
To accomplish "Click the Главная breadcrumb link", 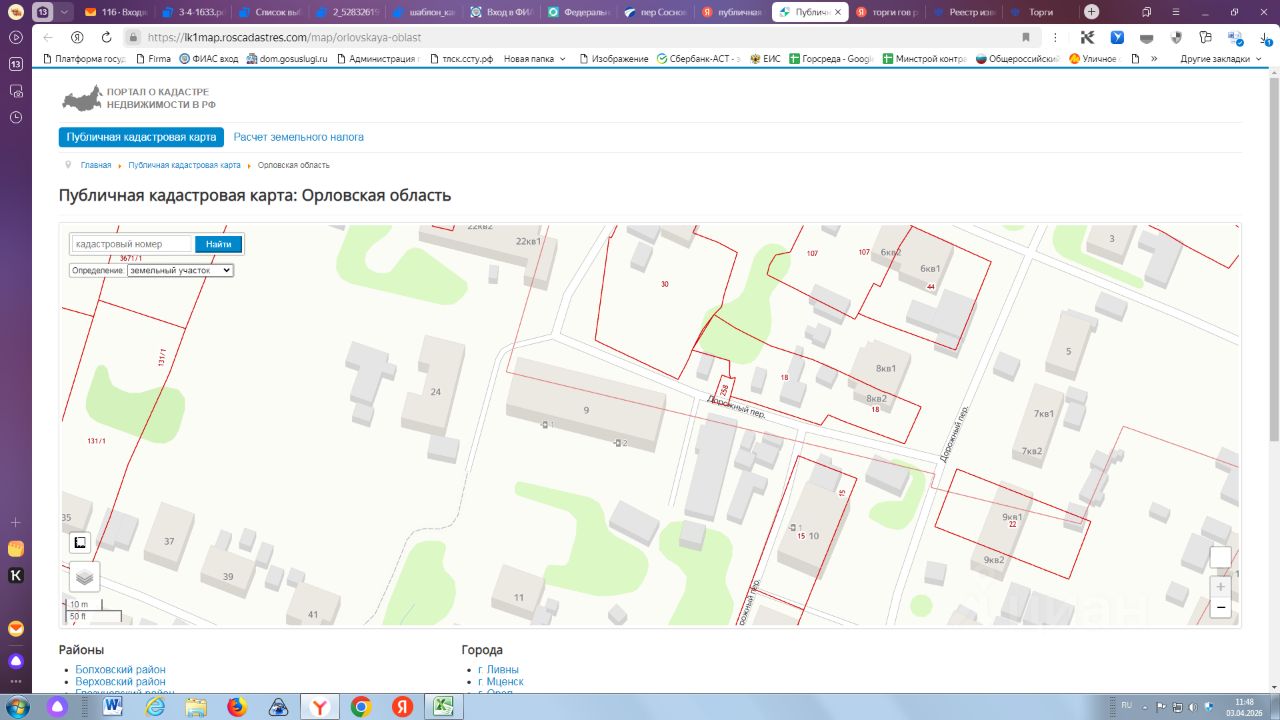I will coord(96,165).
